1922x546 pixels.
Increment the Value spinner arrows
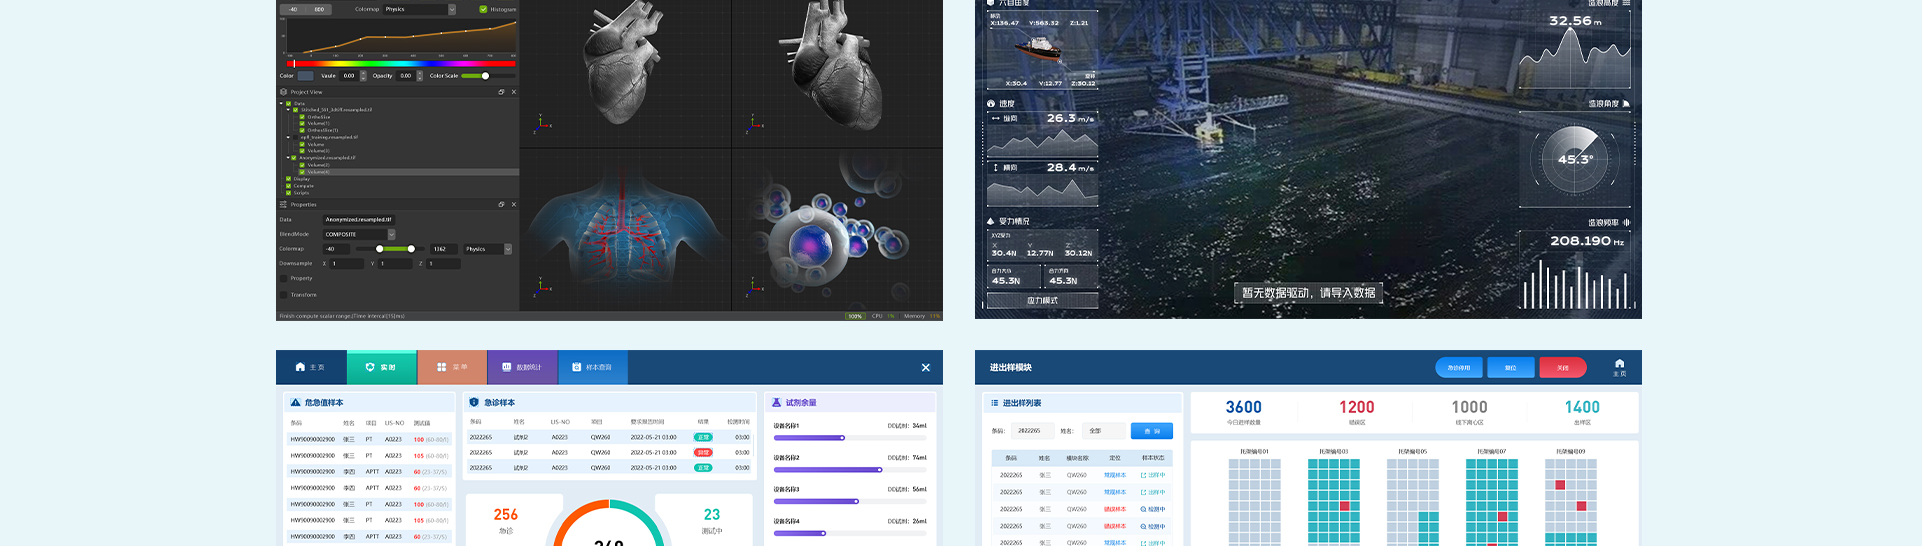363,76
